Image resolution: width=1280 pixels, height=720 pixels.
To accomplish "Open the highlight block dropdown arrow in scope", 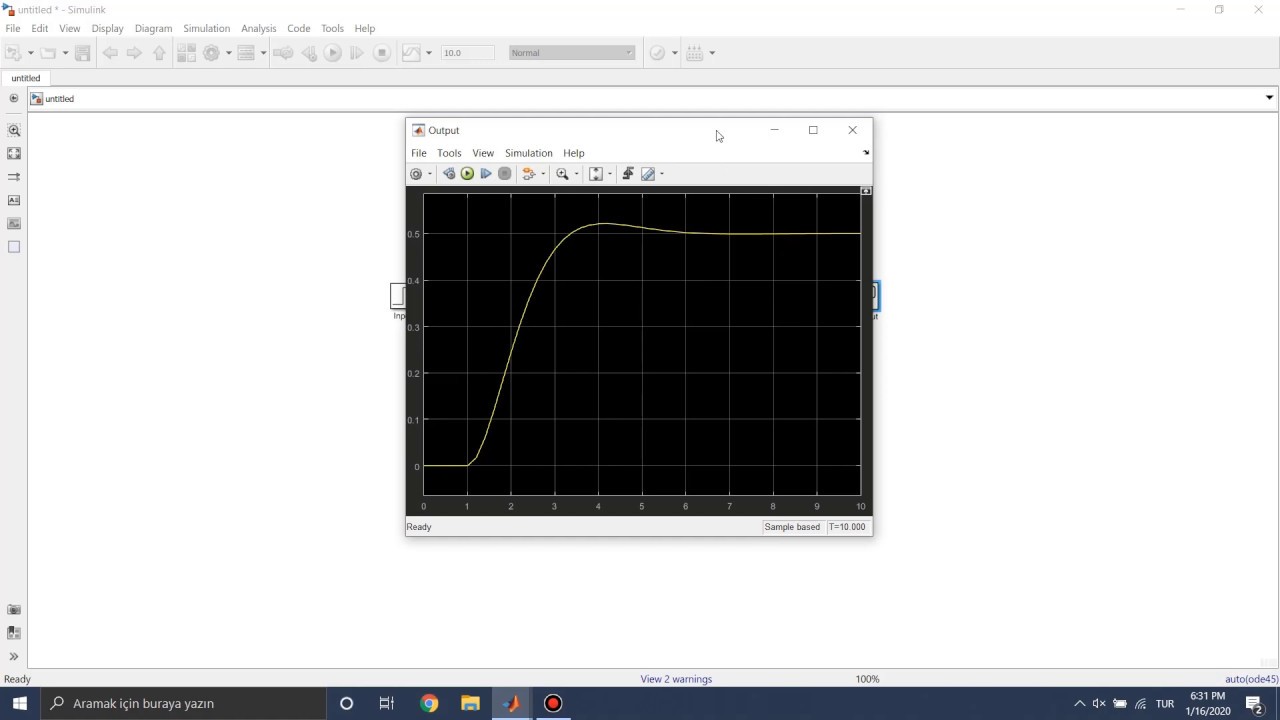I will [543, 174].
